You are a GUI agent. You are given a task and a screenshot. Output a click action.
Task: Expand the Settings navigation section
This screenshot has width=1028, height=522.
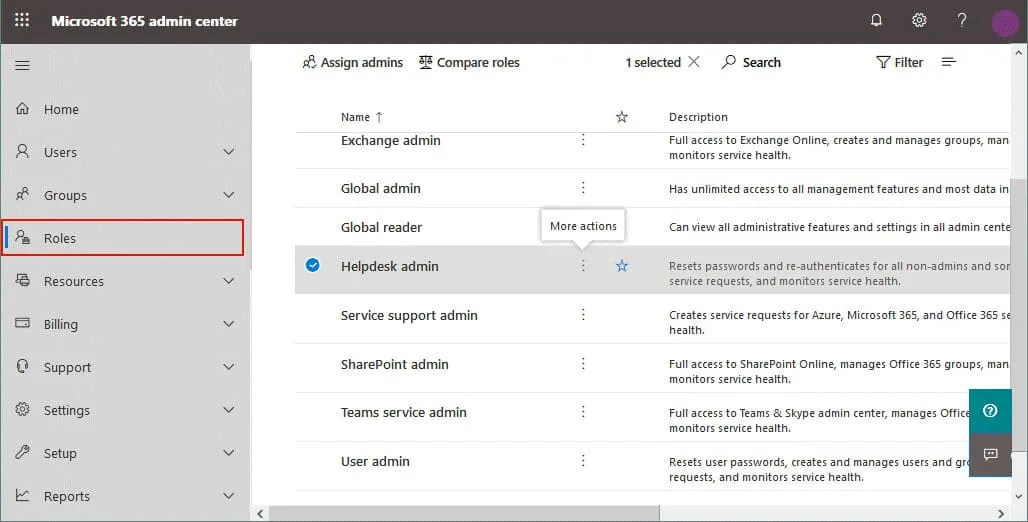pos(228,410)
